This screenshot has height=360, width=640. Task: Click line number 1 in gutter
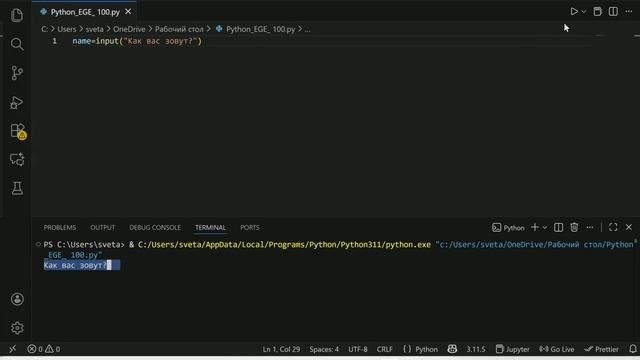[x=54, y=41]
